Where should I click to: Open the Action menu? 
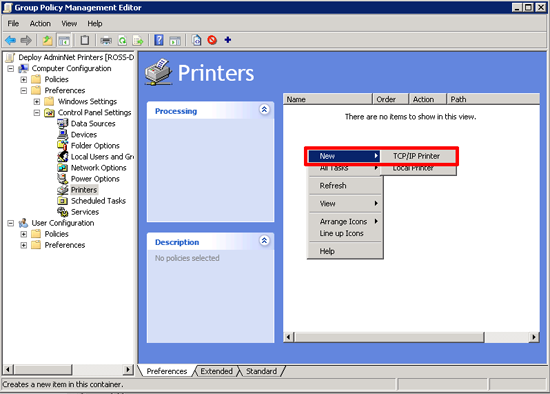click(40, 24)
